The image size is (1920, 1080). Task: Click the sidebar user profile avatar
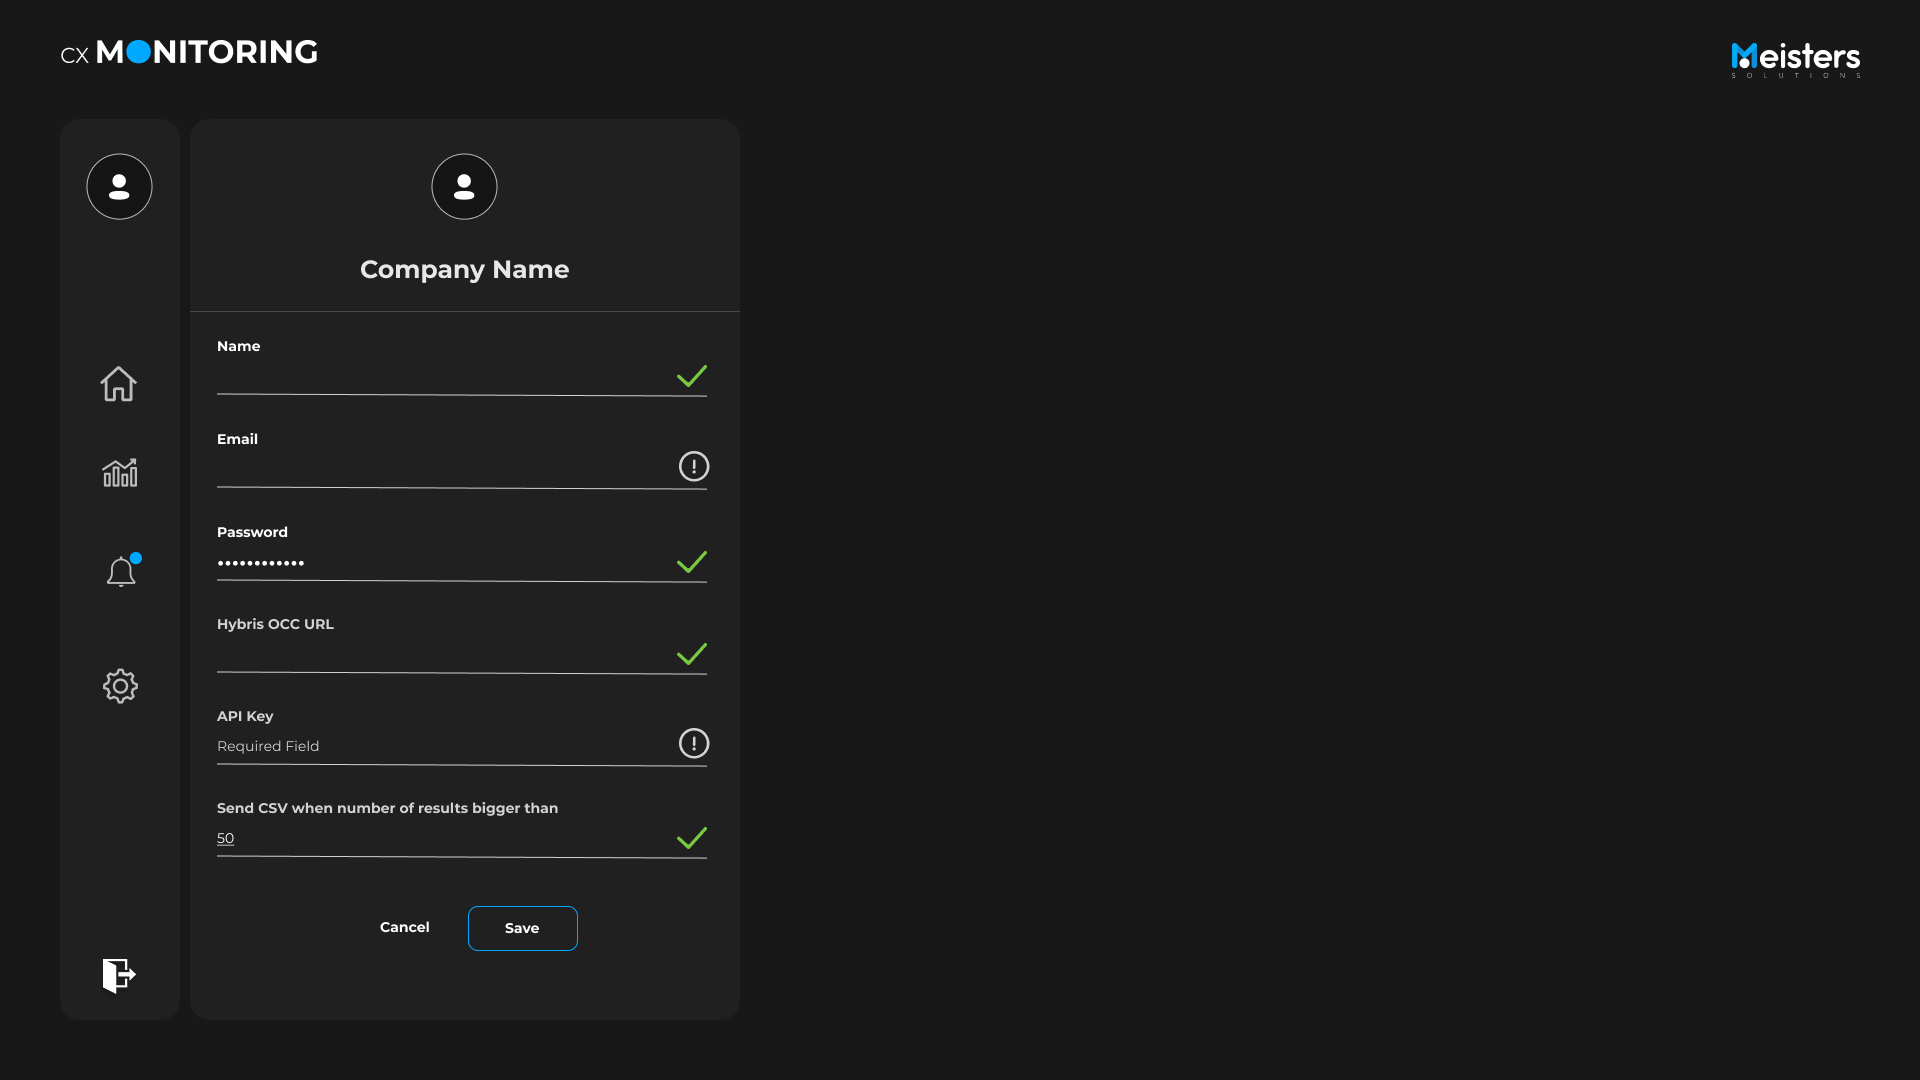(x=119, y=187)
